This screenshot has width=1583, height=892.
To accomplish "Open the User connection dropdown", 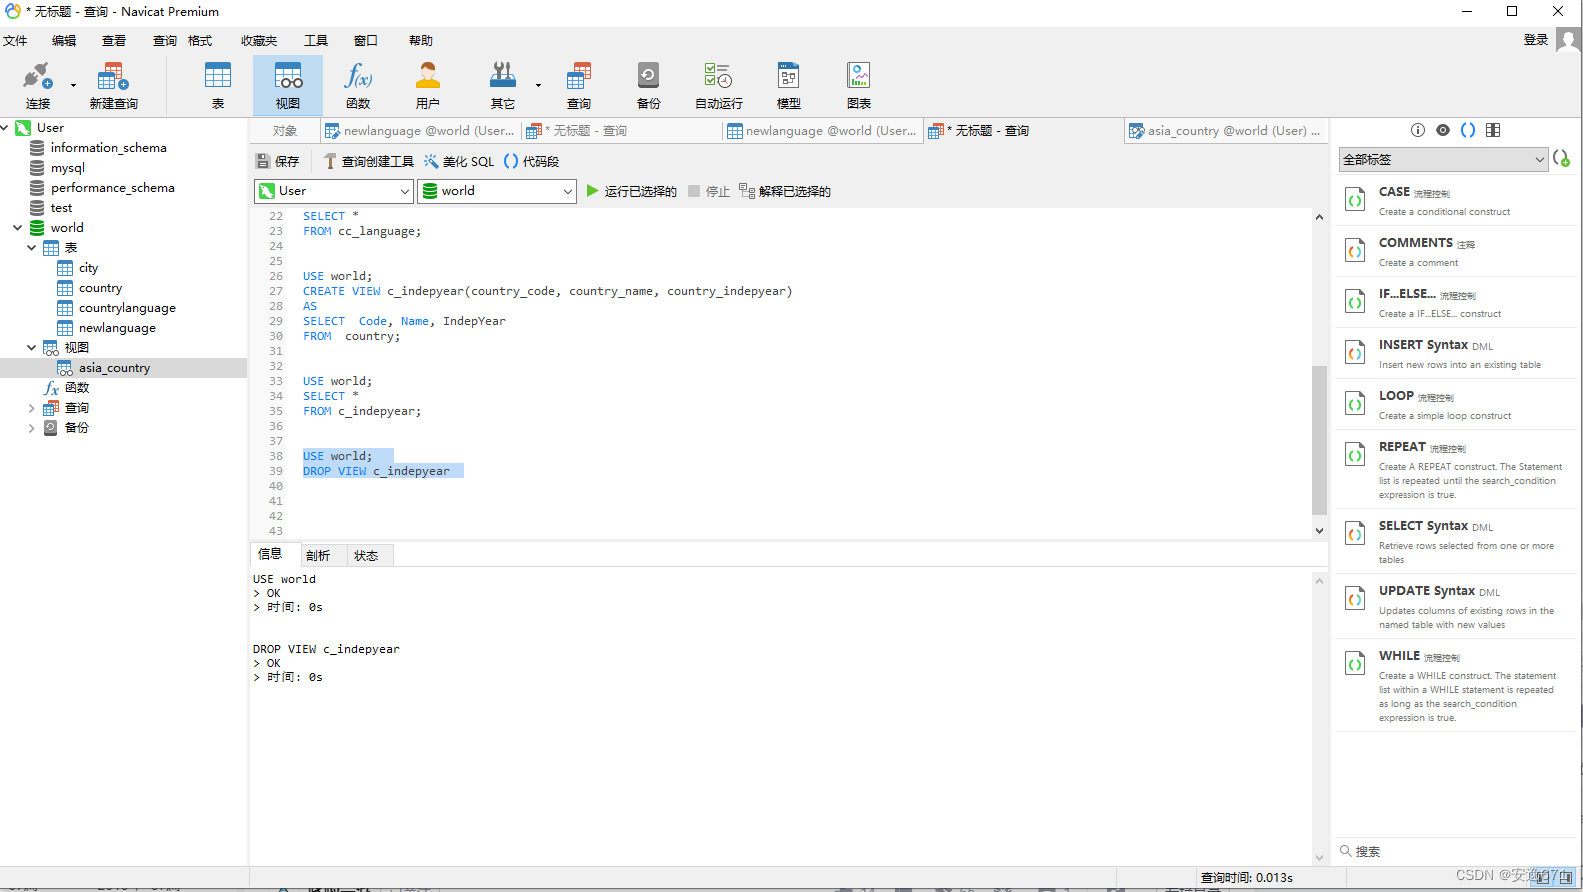I will click(x=334, y=191).
